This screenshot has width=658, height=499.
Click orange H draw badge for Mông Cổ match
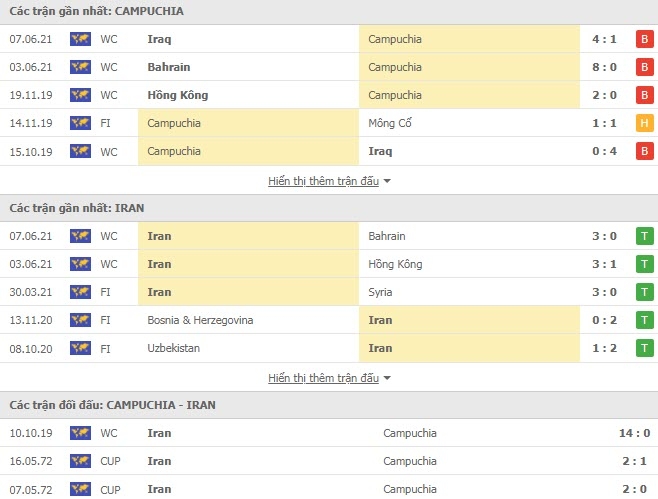[645, 123]
